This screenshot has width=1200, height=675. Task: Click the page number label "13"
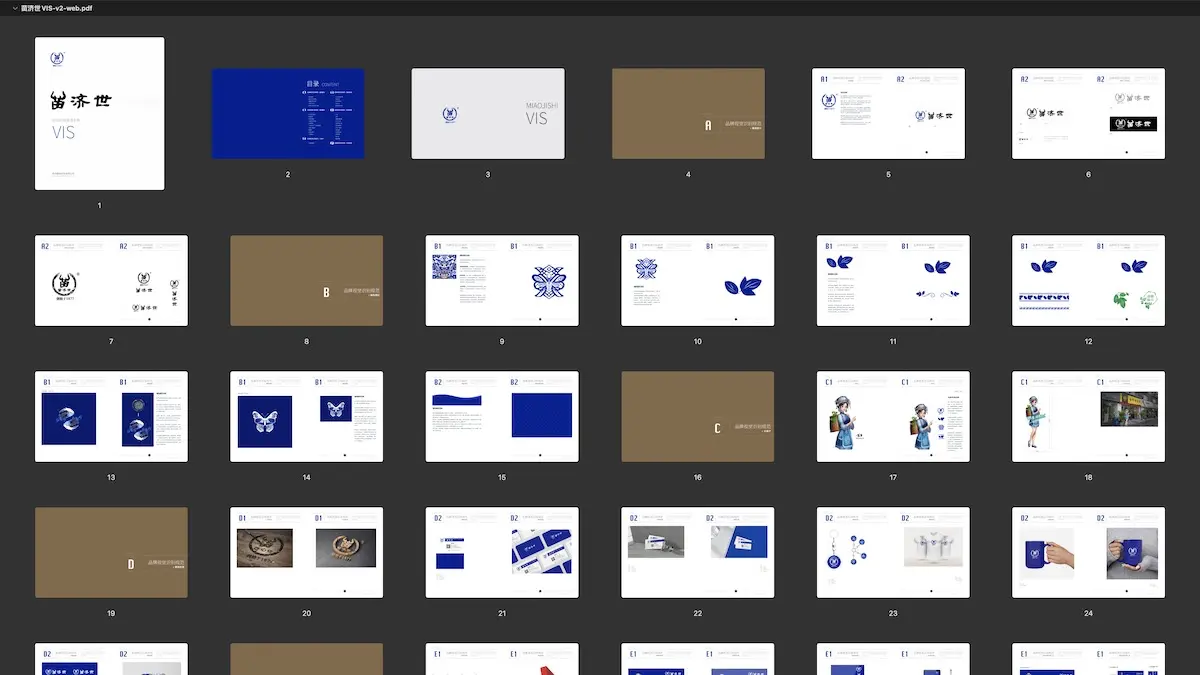coord(111,477)
